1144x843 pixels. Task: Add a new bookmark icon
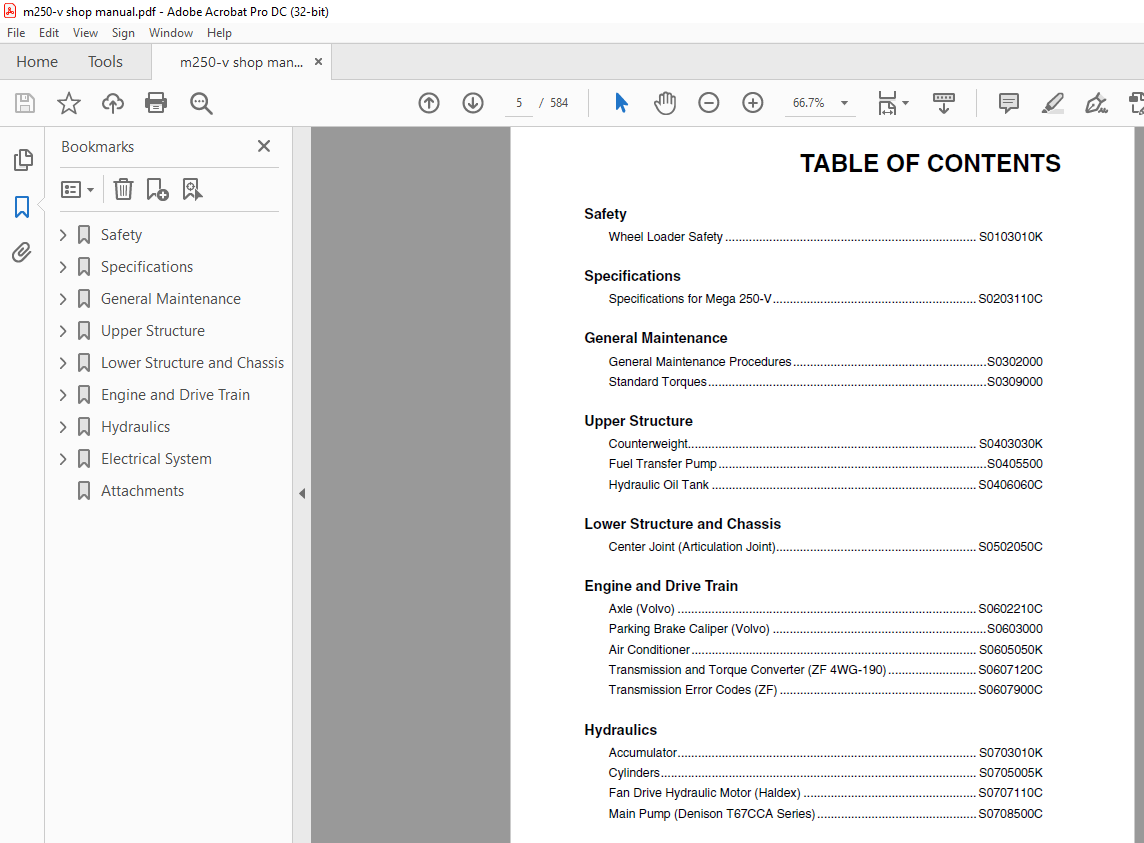point(157,190)
